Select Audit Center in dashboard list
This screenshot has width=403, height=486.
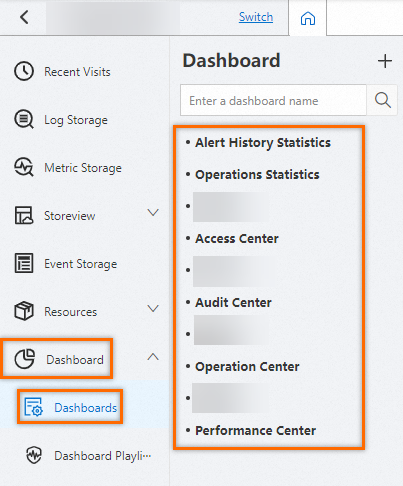pyautogui.click(x=233, y=303)
